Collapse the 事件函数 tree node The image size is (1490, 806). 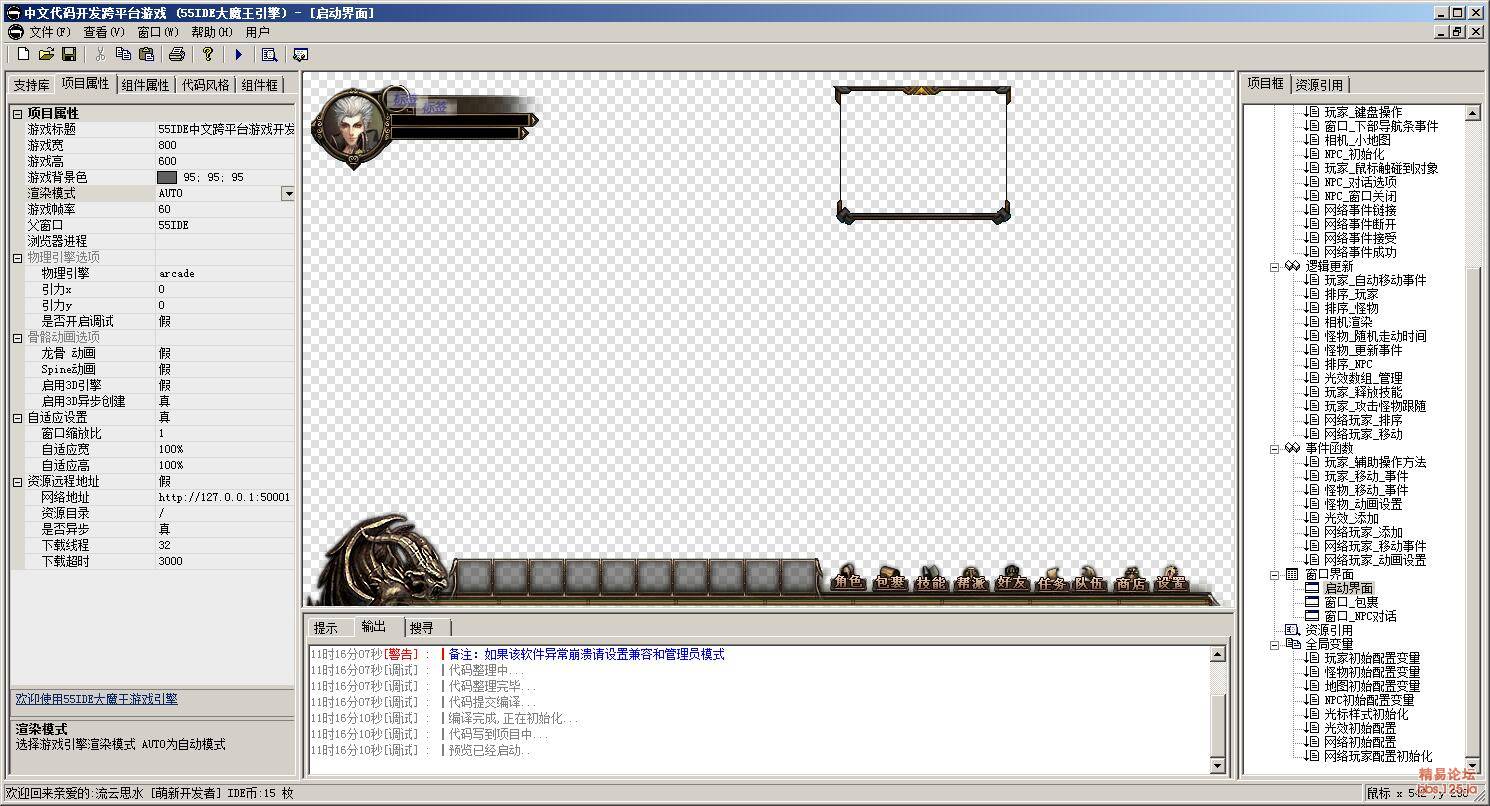click(x=1275, y=449)
